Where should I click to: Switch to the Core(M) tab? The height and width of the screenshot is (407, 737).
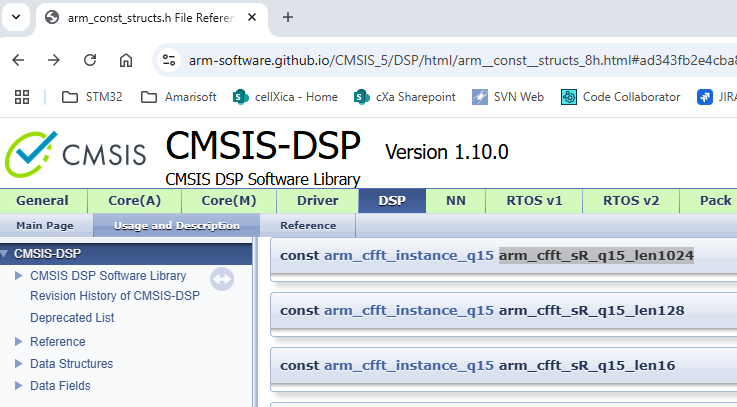click(x=229, y=201)
